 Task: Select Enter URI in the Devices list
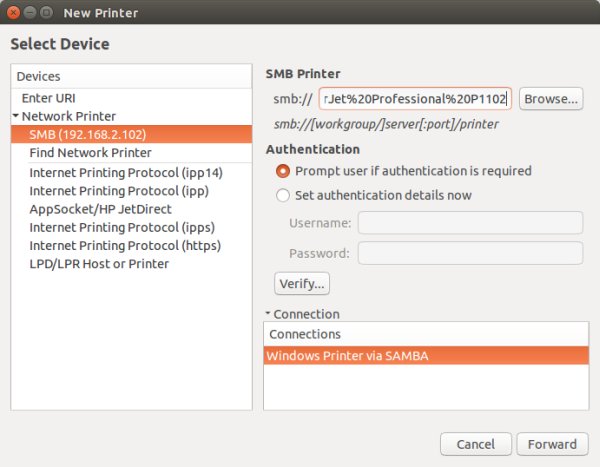pyautogui.click(x=50, y=98)
